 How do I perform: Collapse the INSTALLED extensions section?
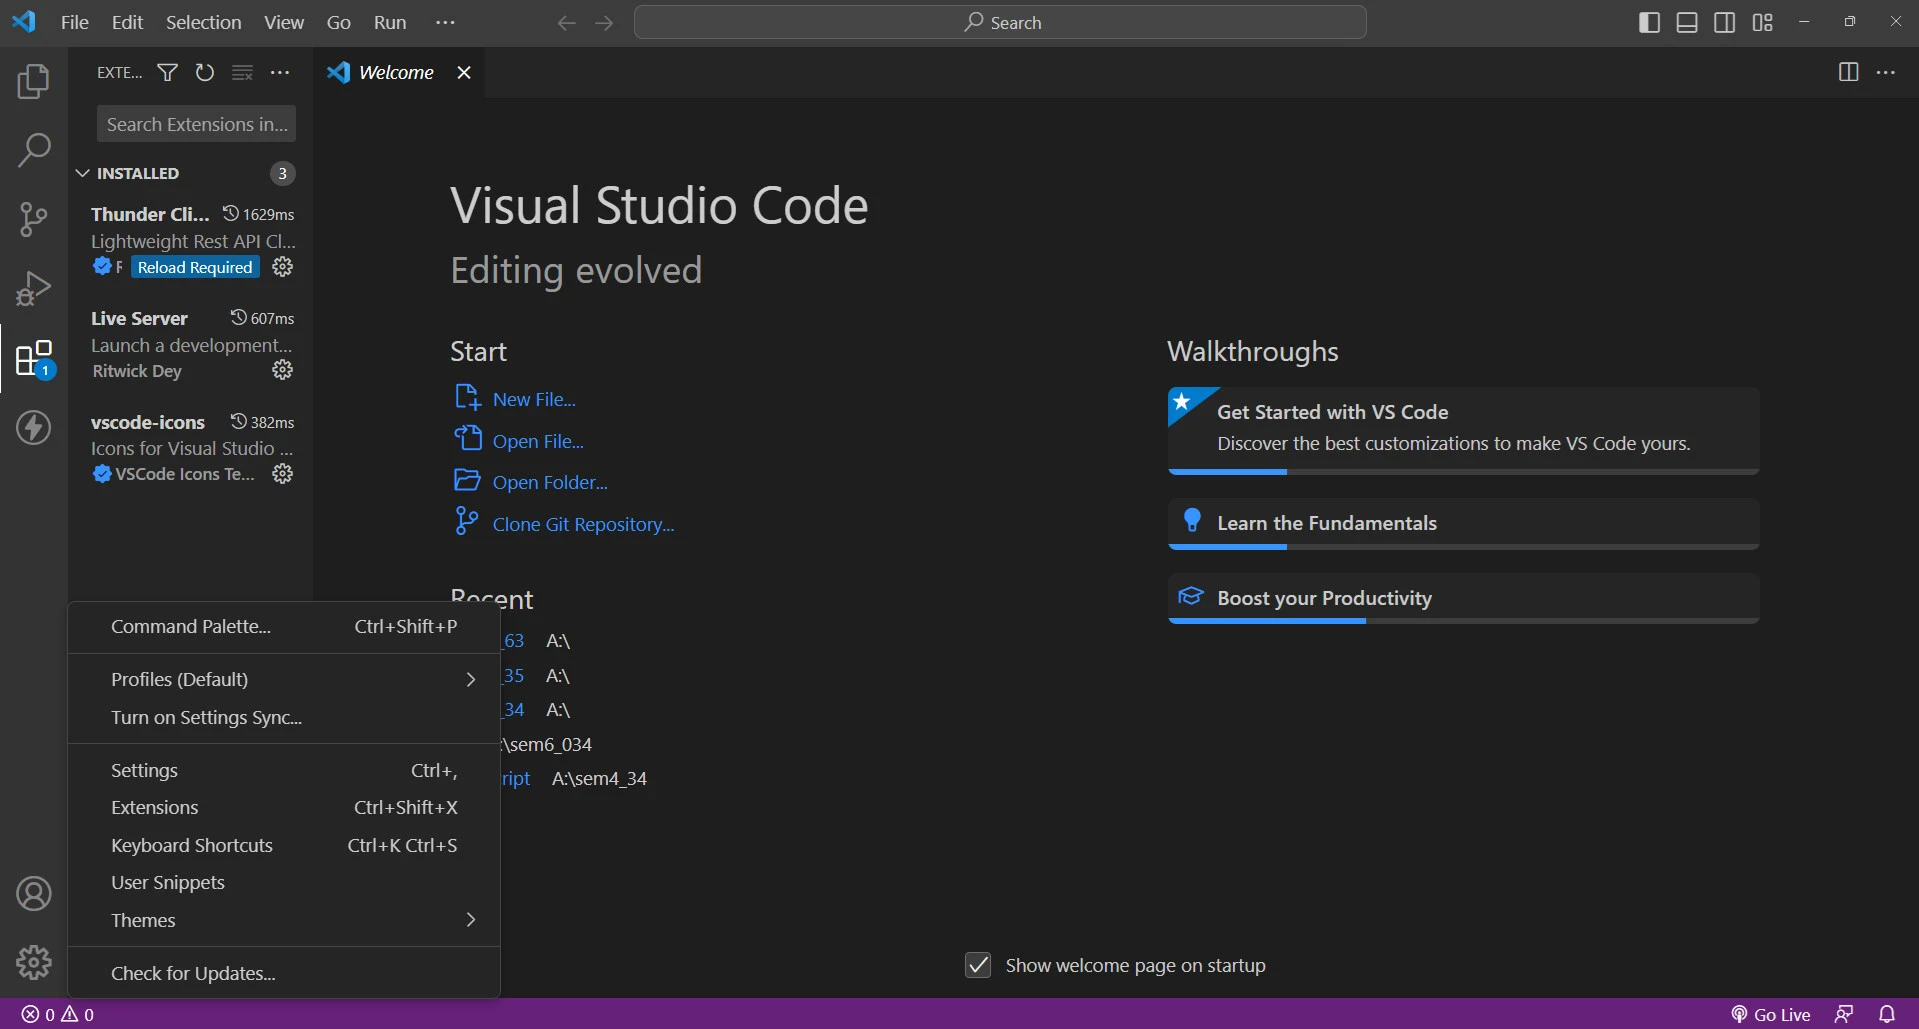(83, 173)
